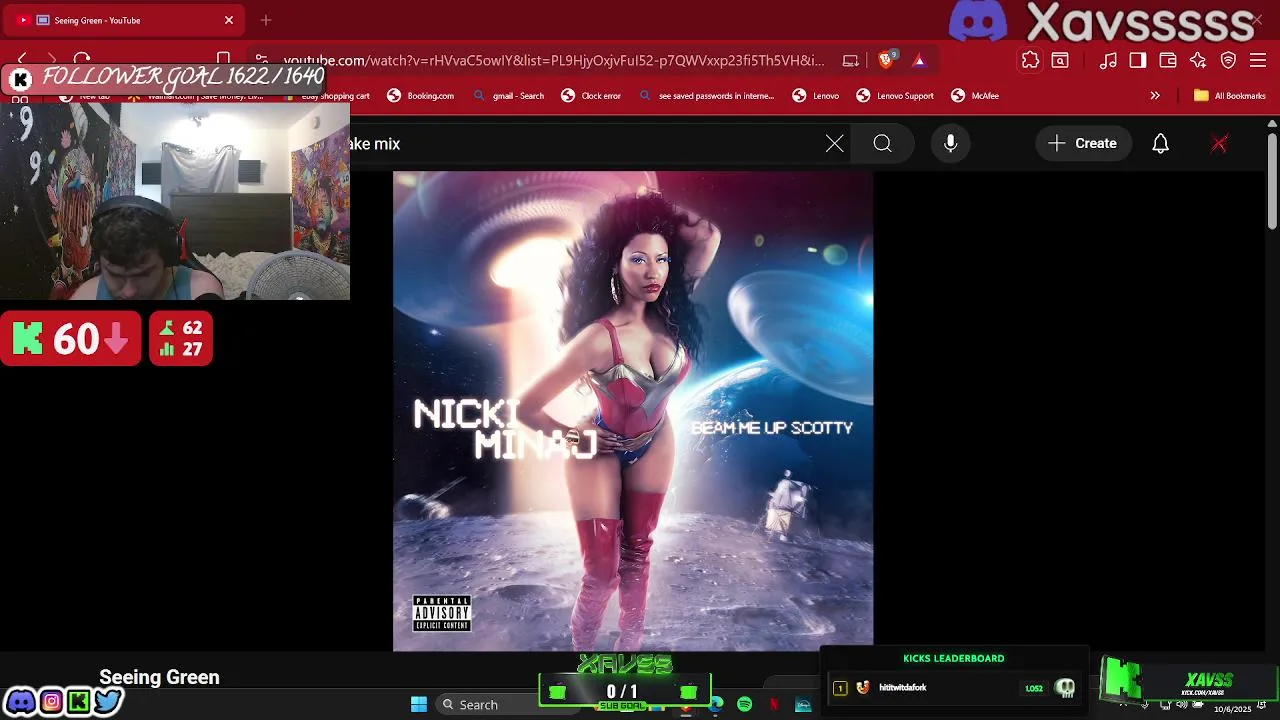Open the Windows Start menu
This screenshot has height=720, width=1280.
(419, 704)
